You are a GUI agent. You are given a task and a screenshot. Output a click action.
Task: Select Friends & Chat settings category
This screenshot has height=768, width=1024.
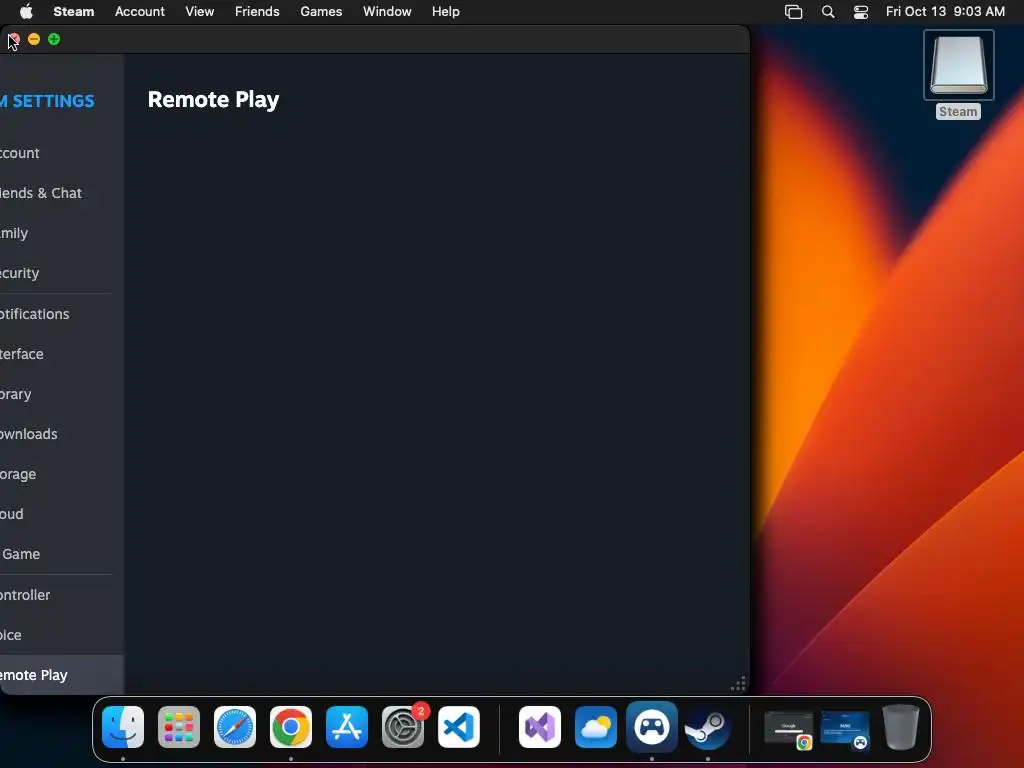coord(59,193)
